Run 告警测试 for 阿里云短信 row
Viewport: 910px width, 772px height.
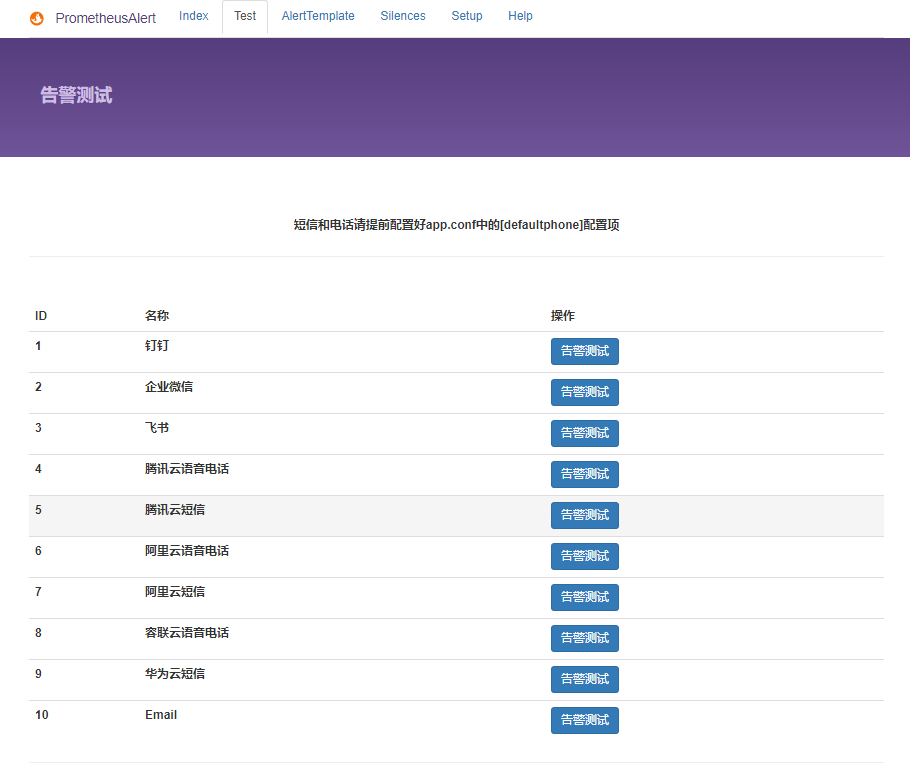[x=584, y=597]
